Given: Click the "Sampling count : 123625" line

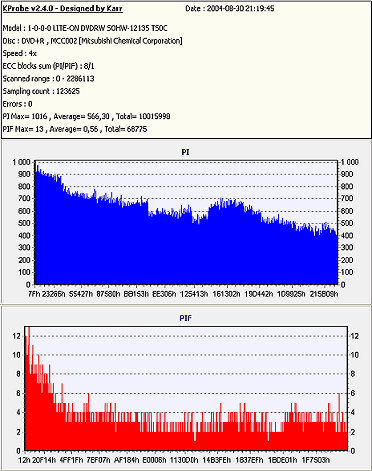Looking at the screenshot, I should [x=41, y=91].
